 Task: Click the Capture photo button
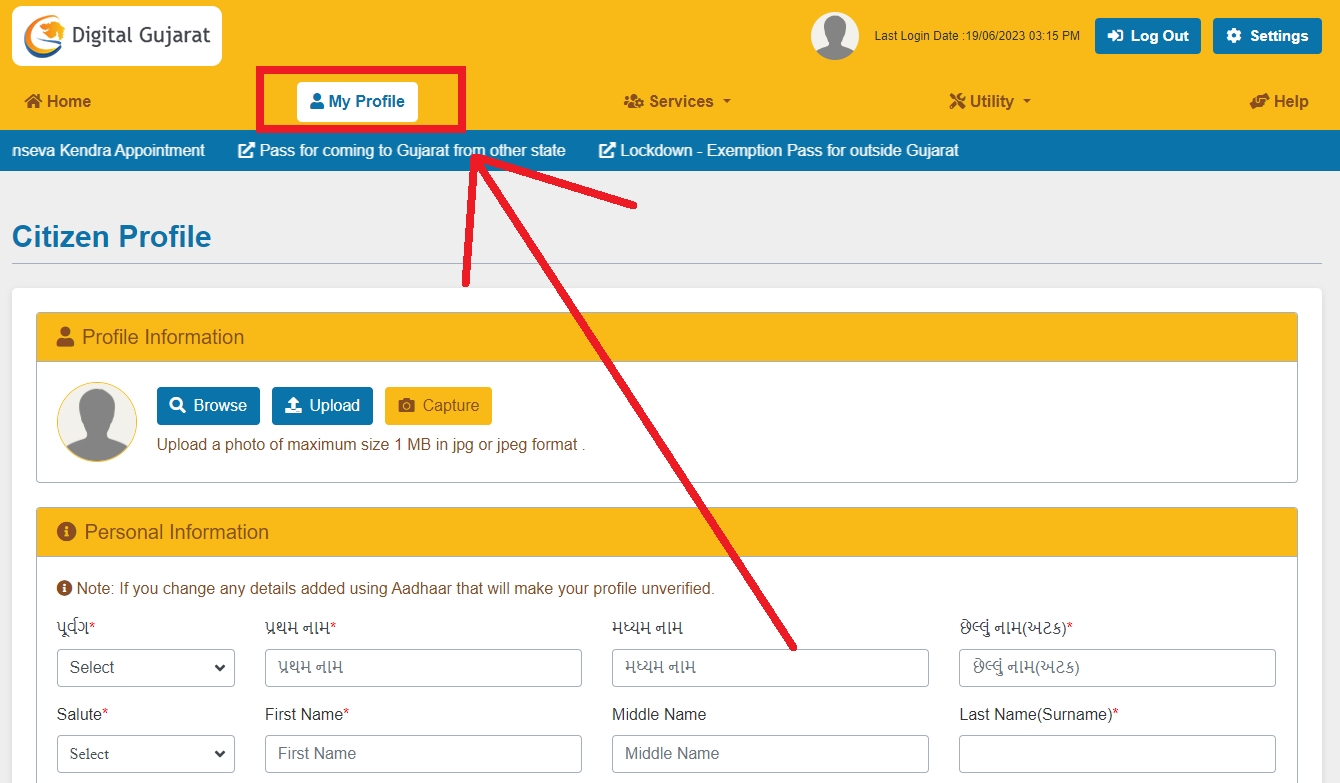tap(438, 405)
